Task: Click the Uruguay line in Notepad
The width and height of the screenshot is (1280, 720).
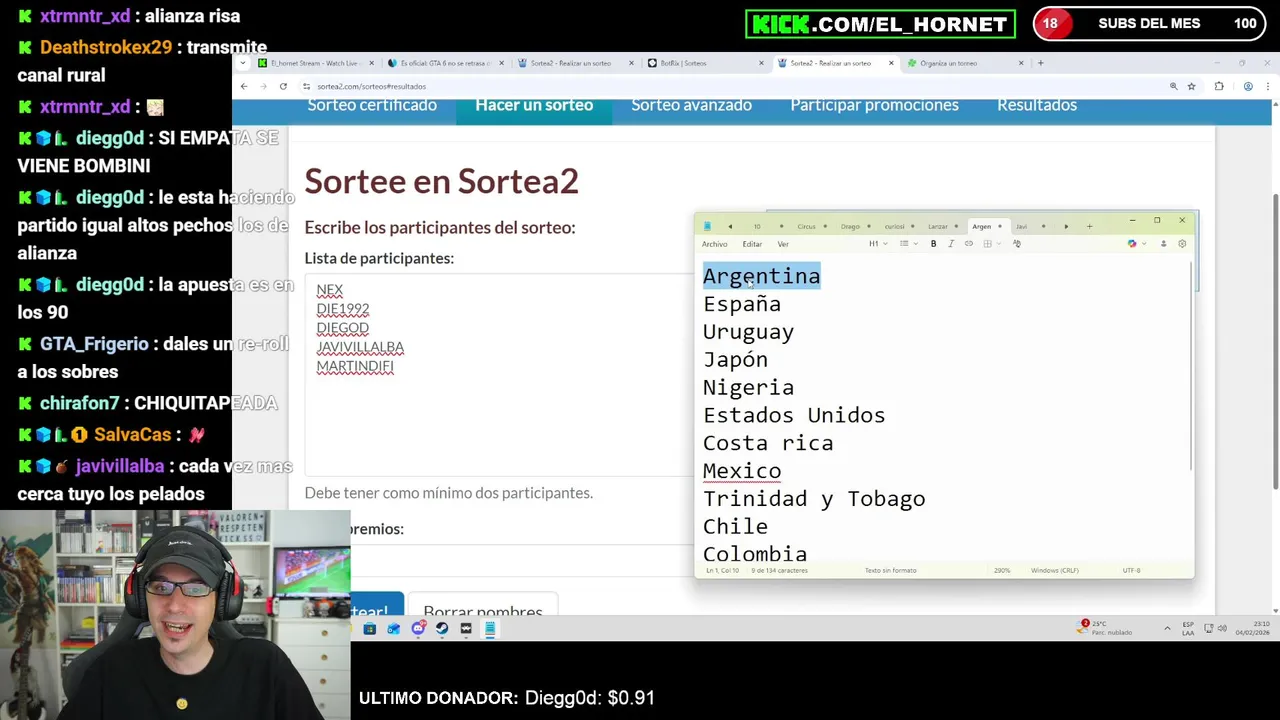Action: pos(748,332)
